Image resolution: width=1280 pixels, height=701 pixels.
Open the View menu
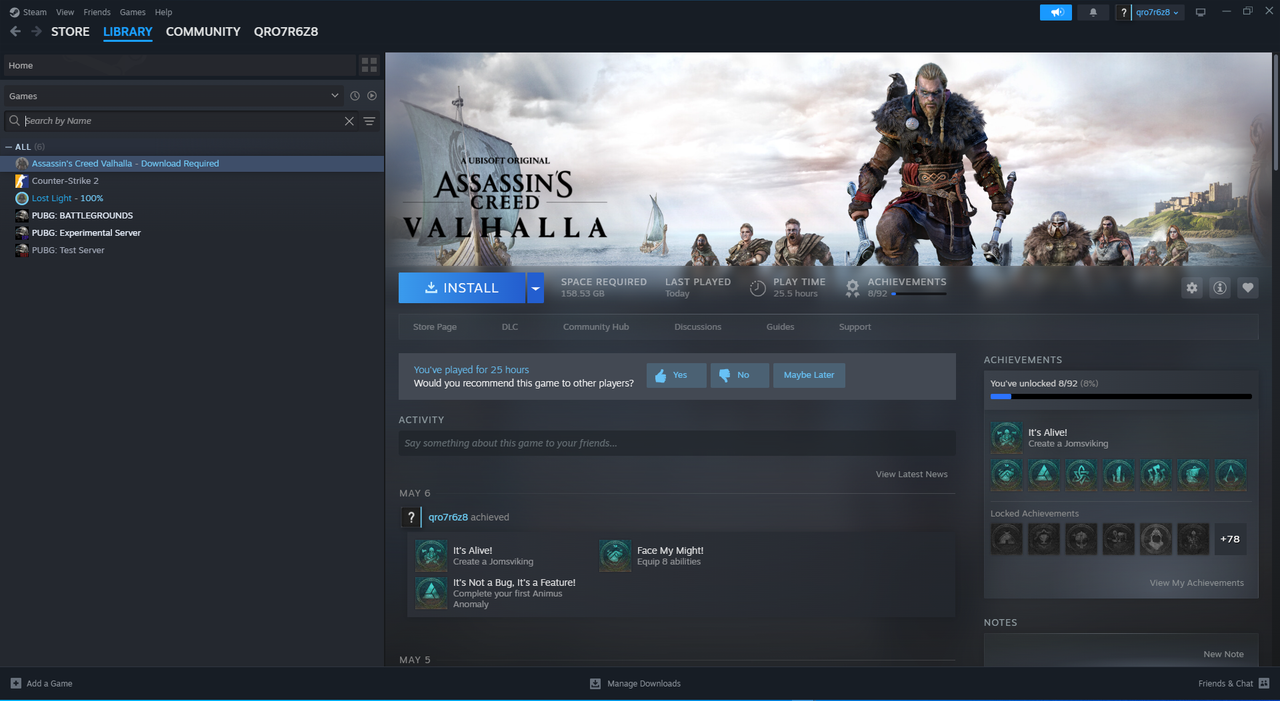(65, 12)
